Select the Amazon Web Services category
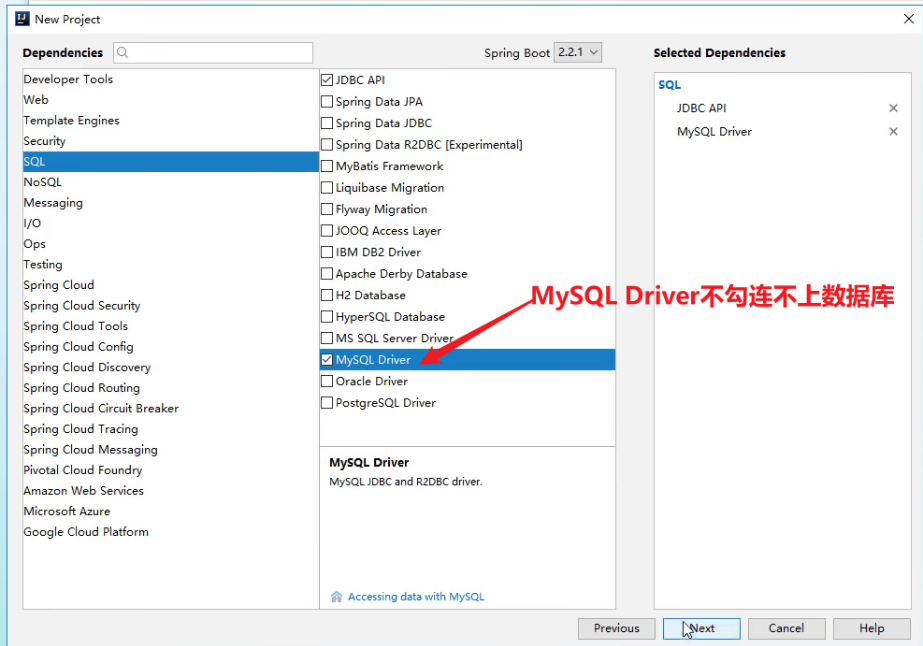Image resolution: width=923 pixels, height=646 pixels. tap(171, 491)
